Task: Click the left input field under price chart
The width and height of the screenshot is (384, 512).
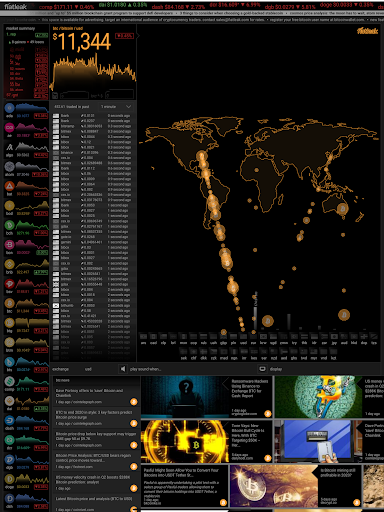Action: pyautogui.click(x=74, y=96)
